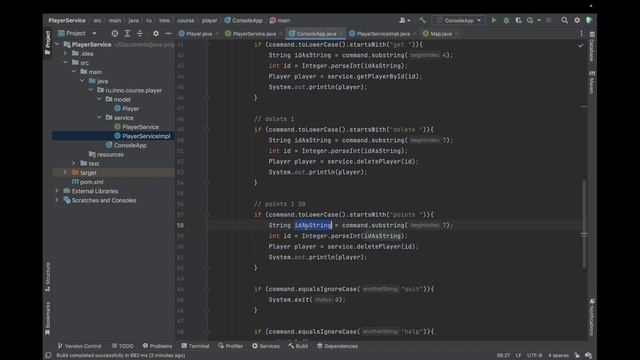The height and width of the screenshot is (360, 640).
Task: Open the Bookmarks tool window
Action: tap(48, 318)
